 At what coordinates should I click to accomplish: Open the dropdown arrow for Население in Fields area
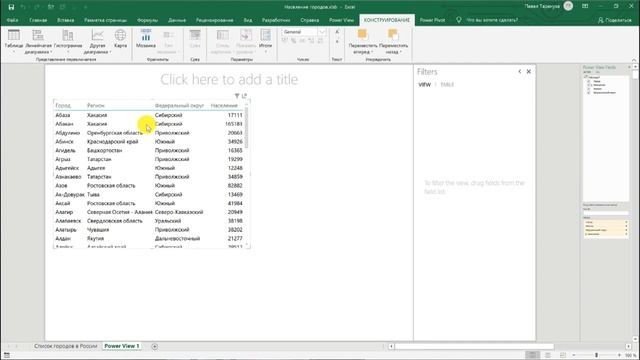tap(626, 234)
